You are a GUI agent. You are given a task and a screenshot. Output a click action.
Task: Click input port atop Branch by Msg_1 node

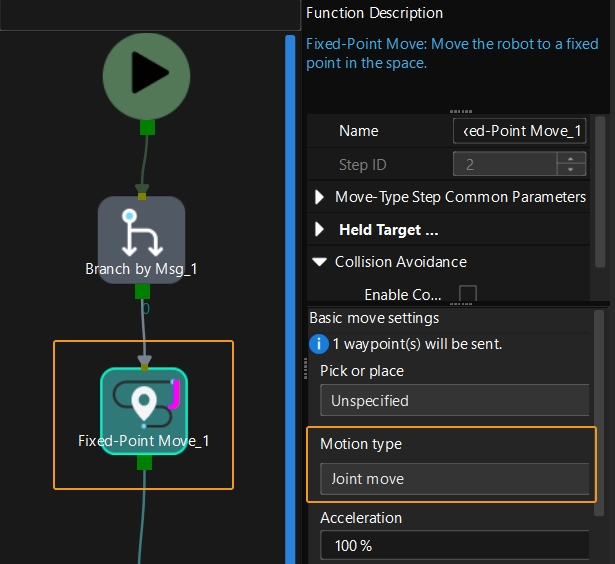click(142, 190)
